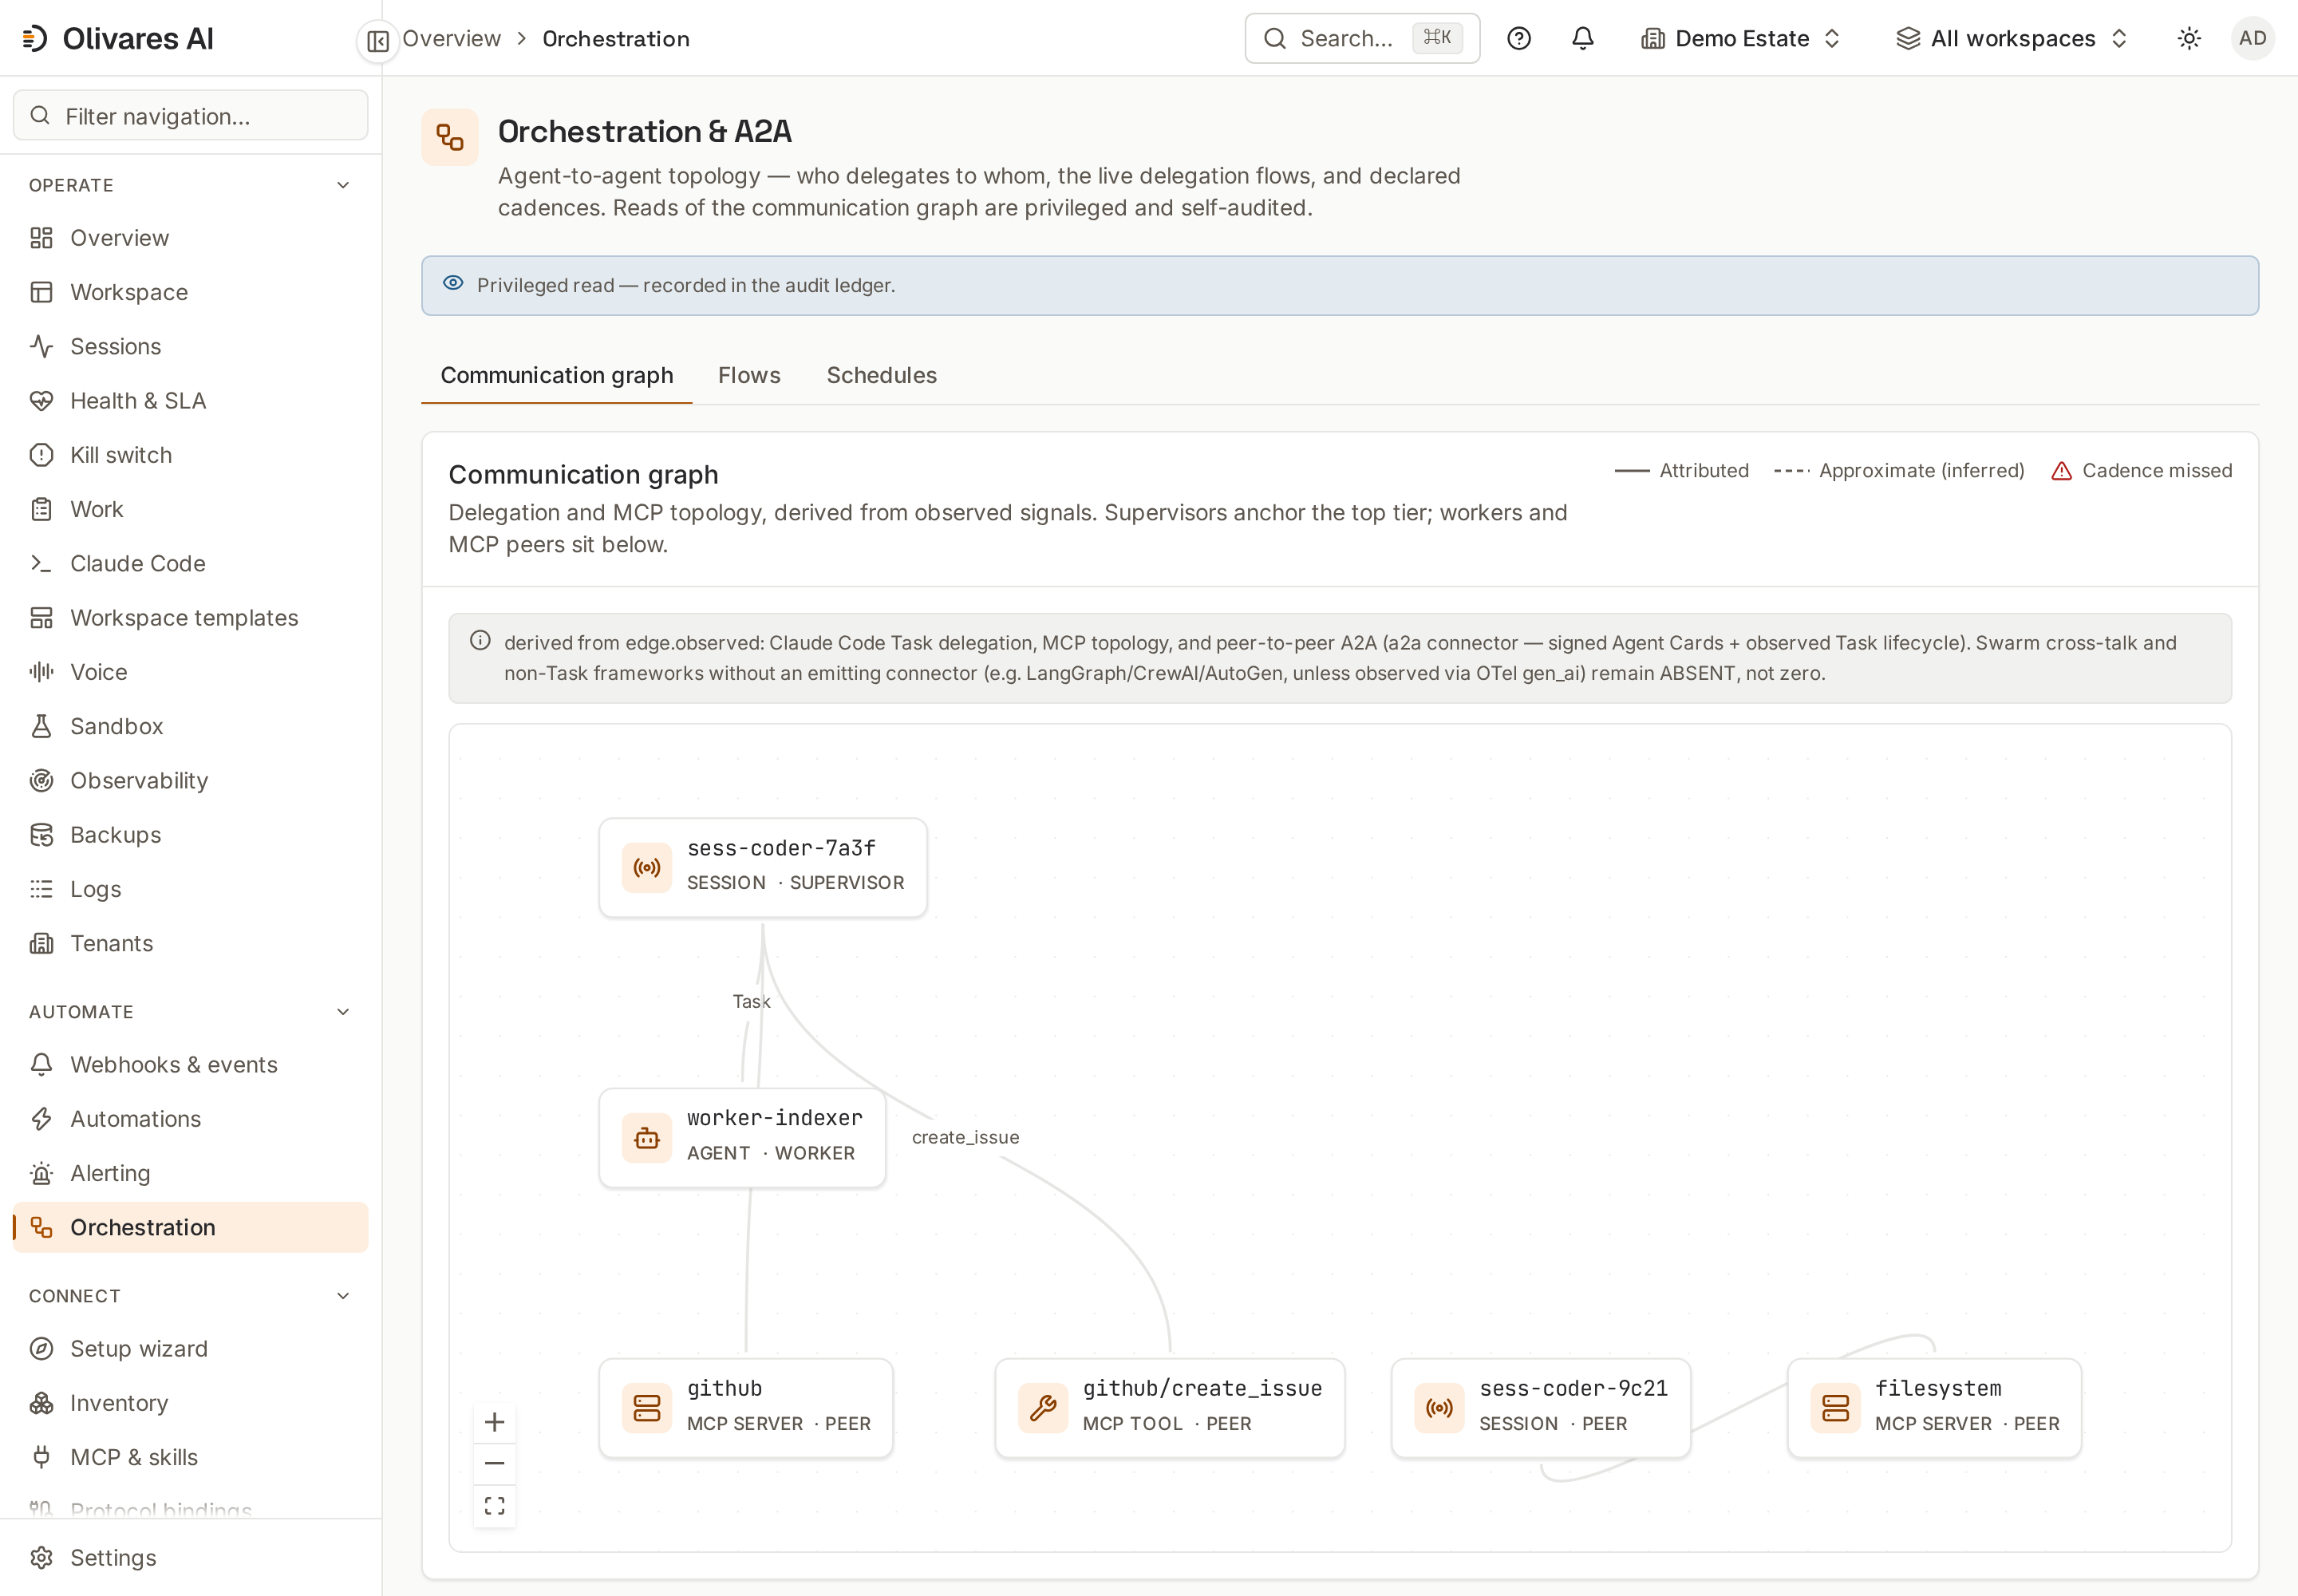Screen dimensions: 2298x1596
Task: Go to Overview breadcrumb
Action: pyautogui.click(x=451, y=38)
